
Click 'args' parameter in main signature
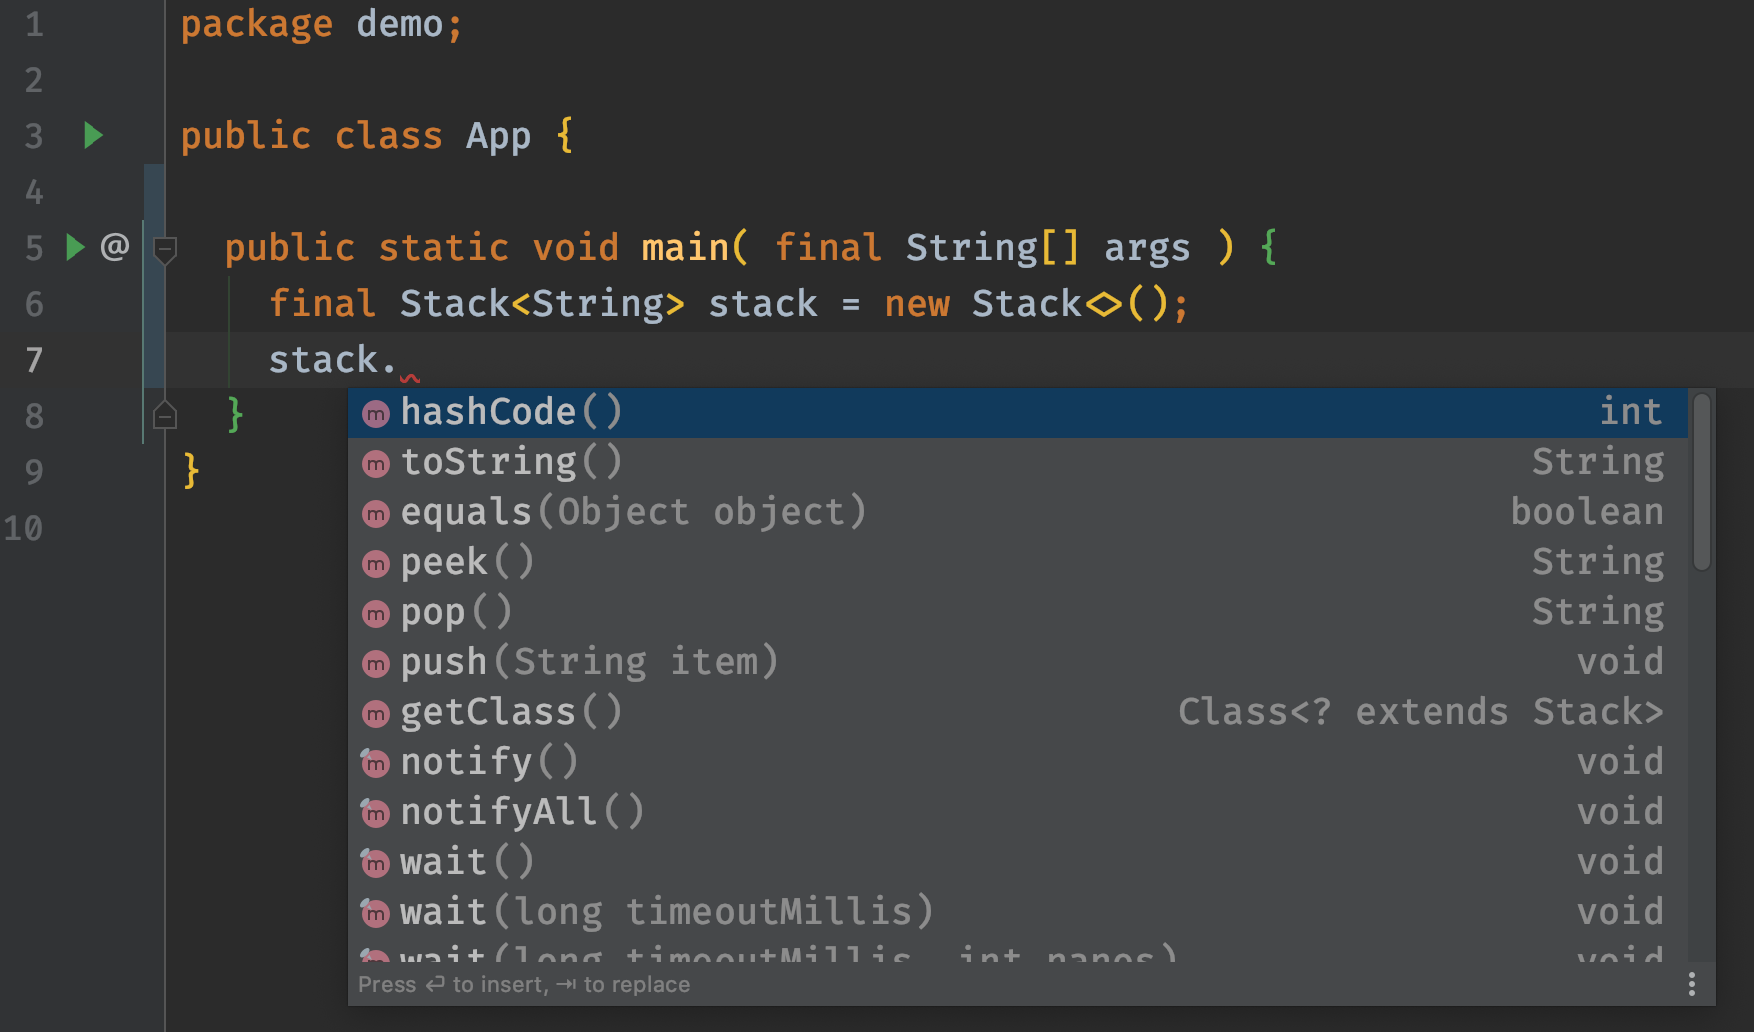1147,249
